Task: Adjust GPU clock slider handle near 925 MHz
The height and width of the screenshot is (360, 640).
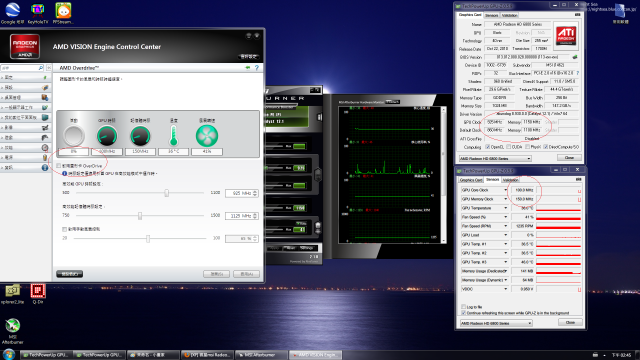Action: (x=167, y=193)
